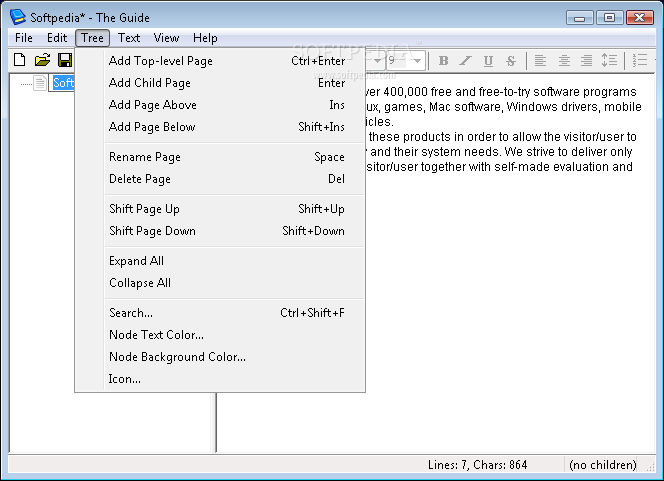Click the line spacing toolbar icon
Viewport: 664px width, 481px height.
coord(609,61)
